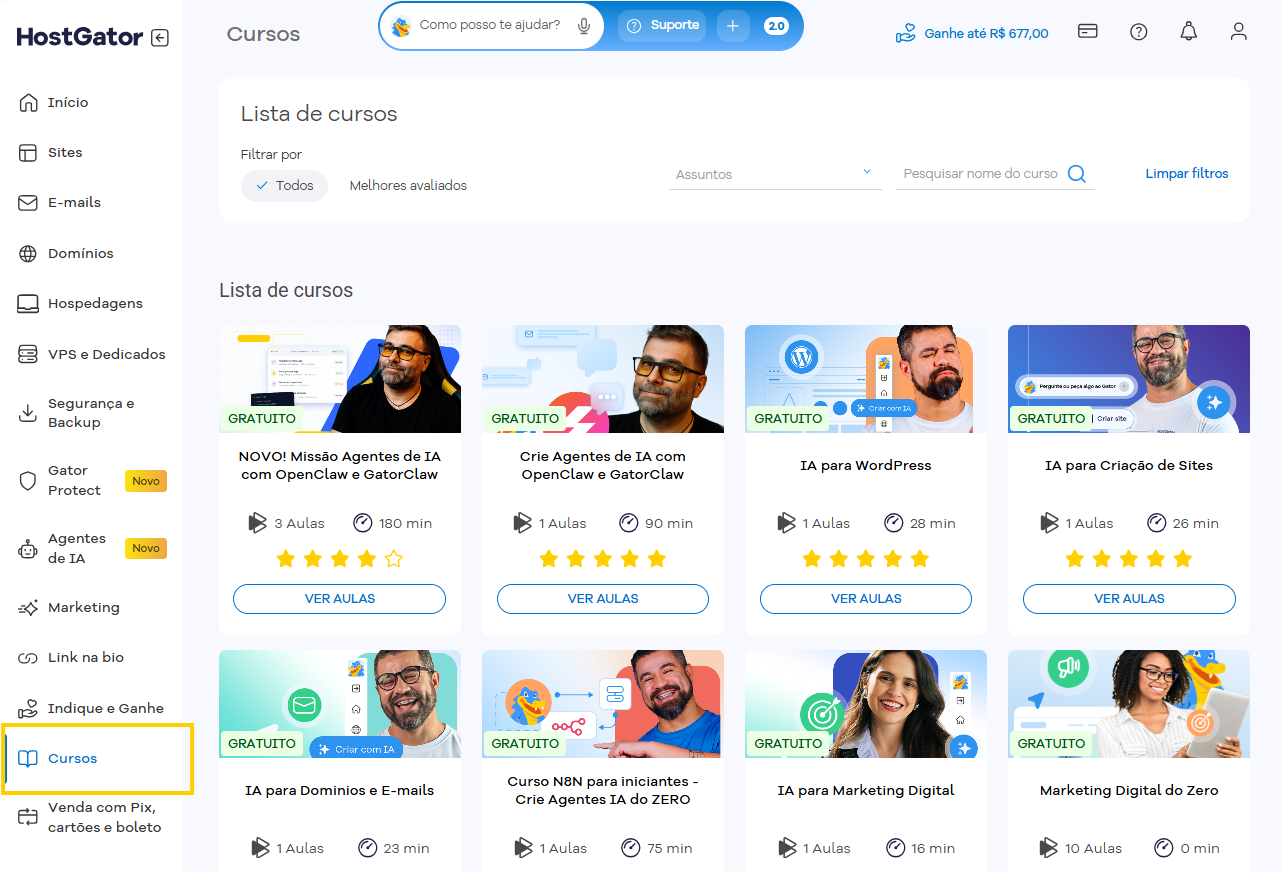Click the Indique e Ganhe hand icon
Image resolution: width=1281 pixels, height=872 pixels.
click(28, 708)
